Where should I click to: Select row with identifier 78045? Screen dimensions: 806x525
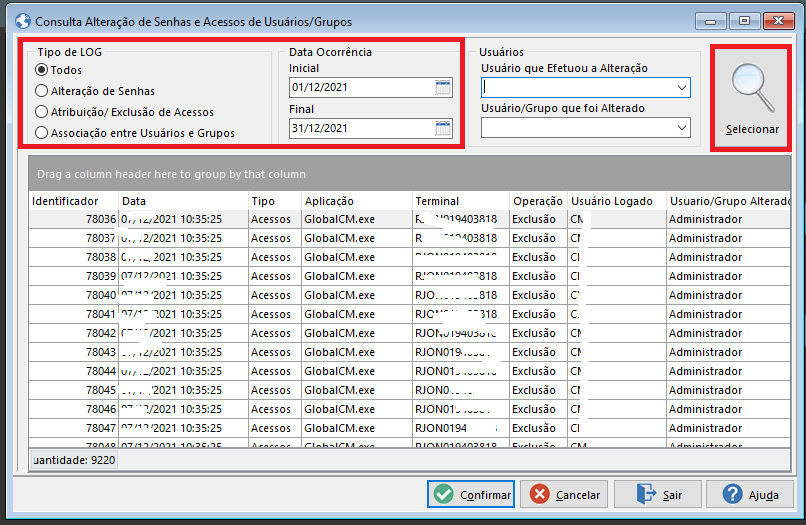(x=409, y=391)
